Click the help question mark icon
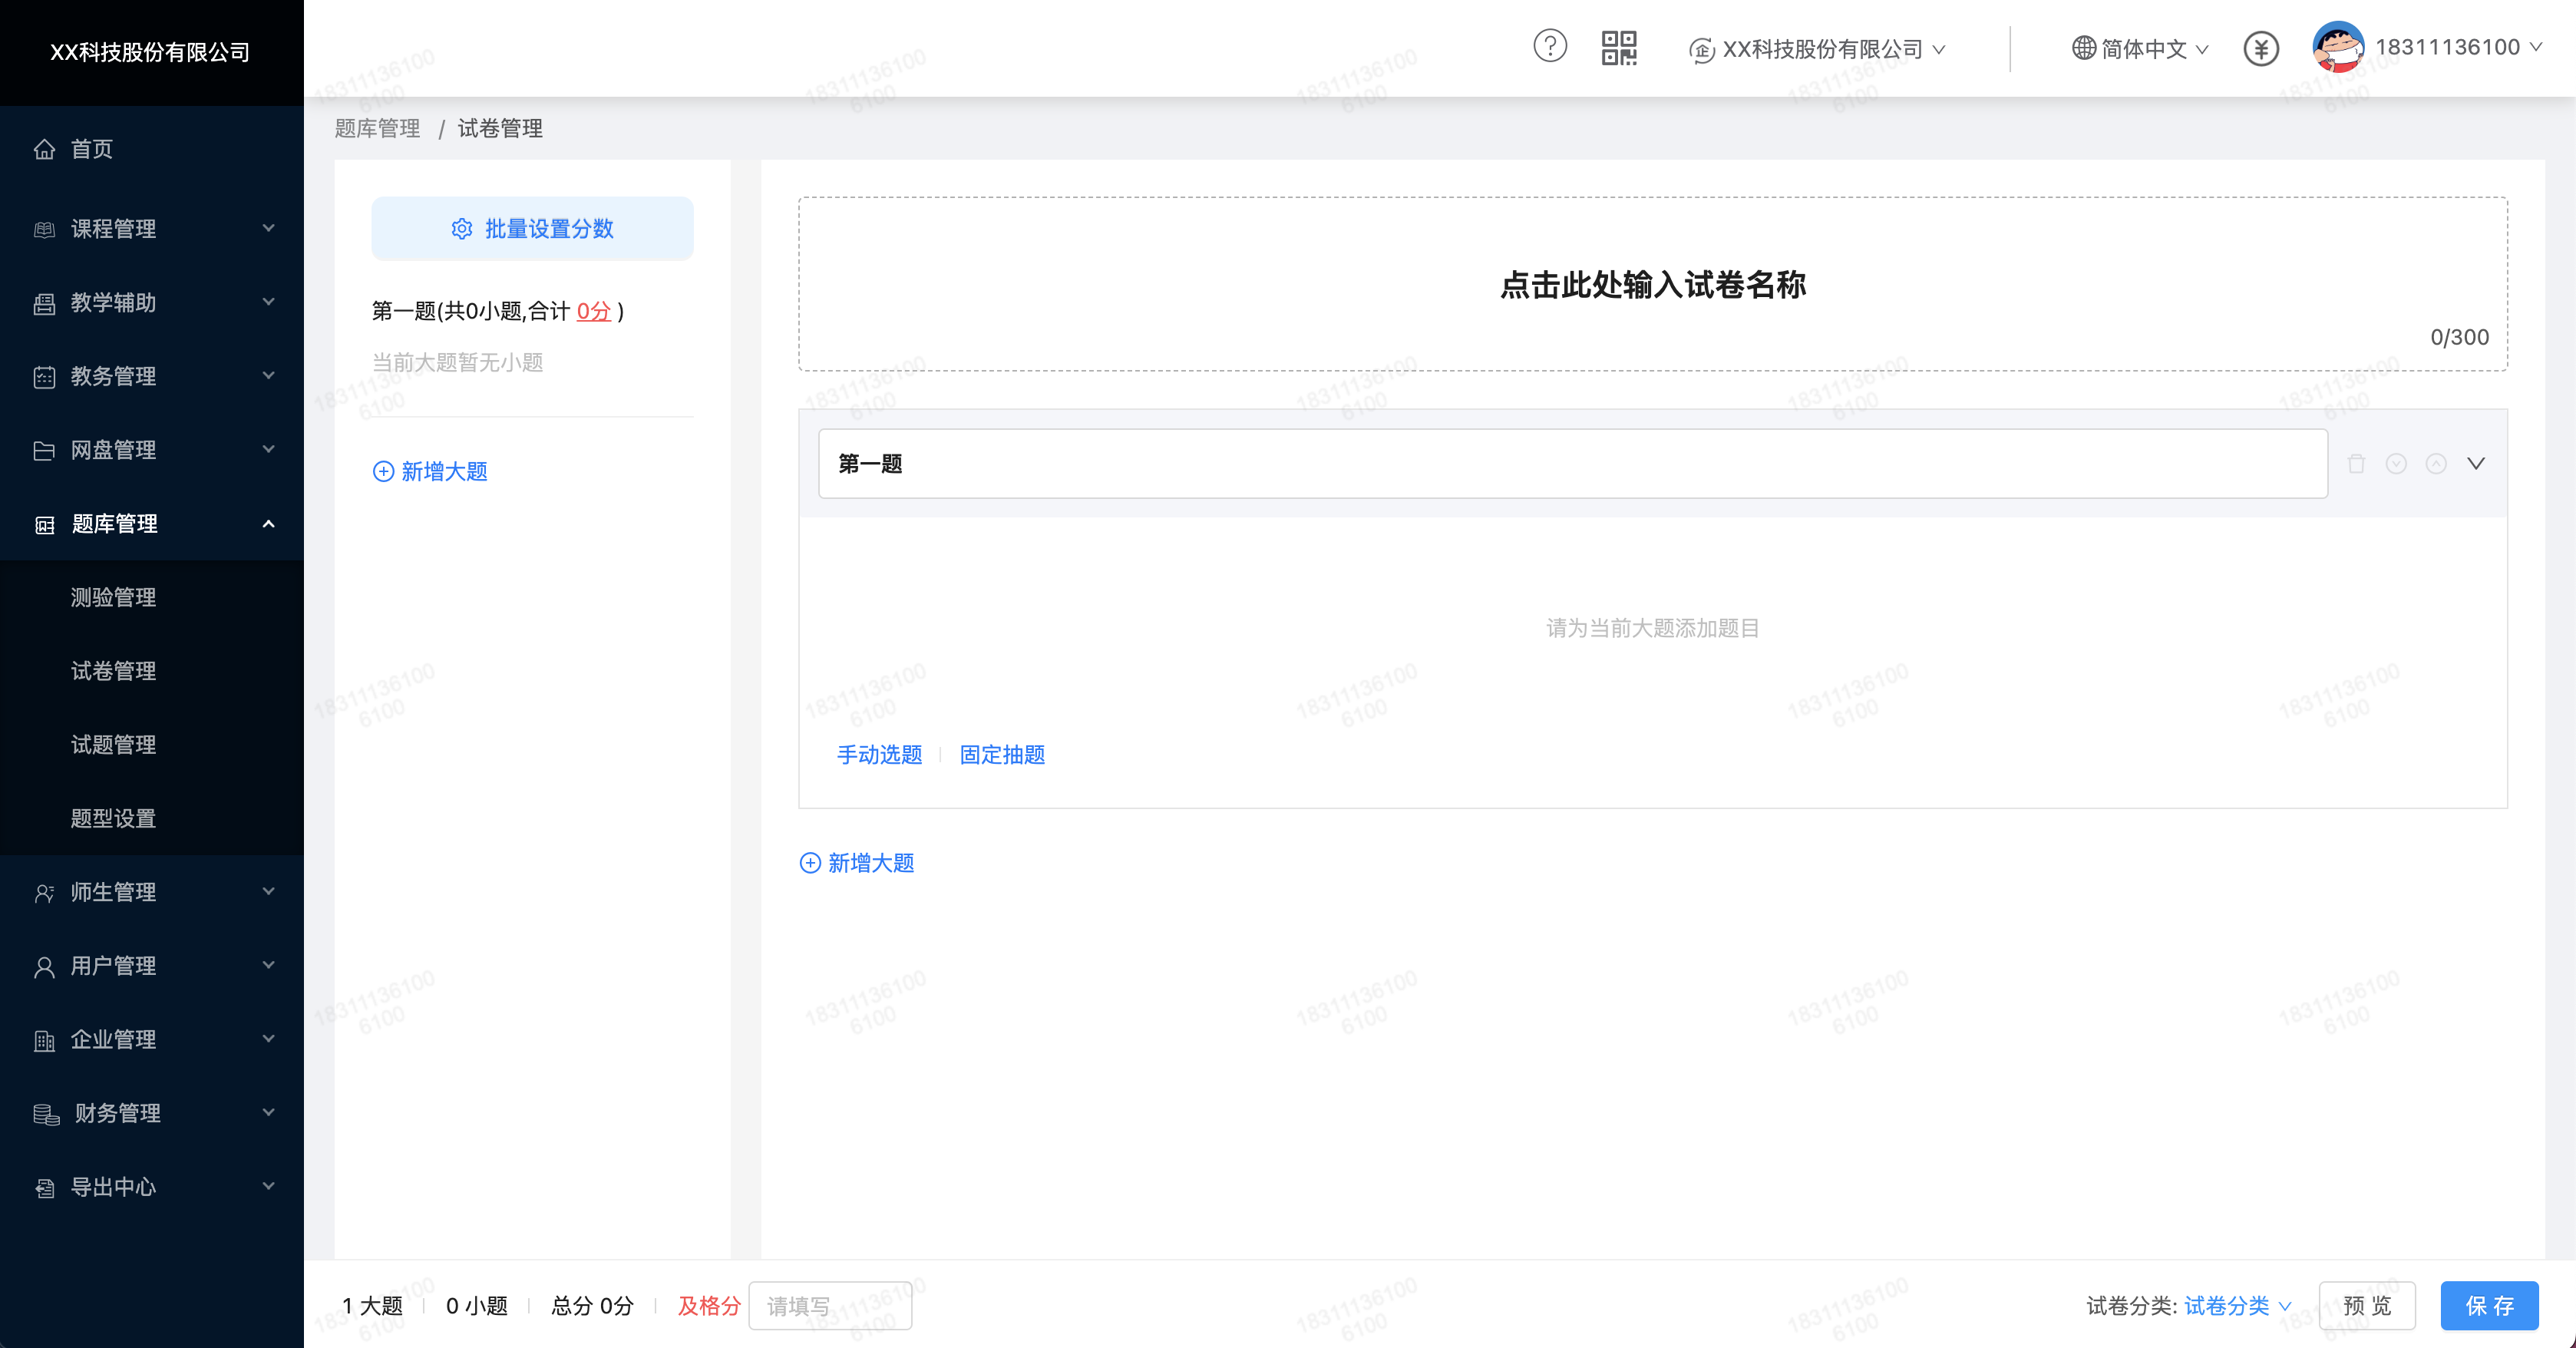 tap(1549, 47)
